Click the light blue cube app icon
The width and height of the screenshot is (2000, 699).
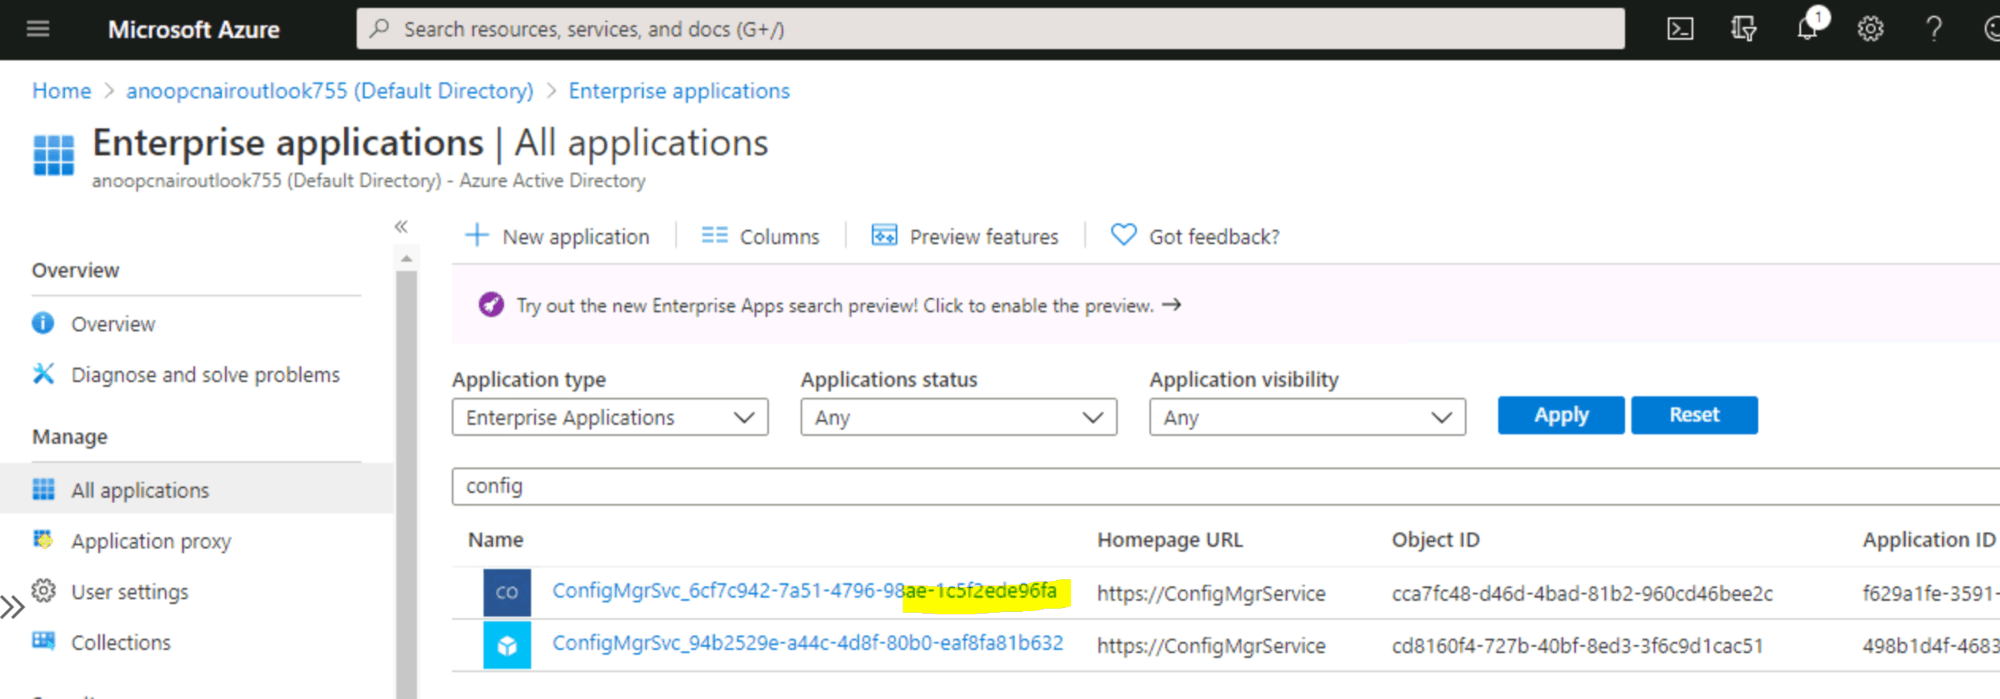507,645
